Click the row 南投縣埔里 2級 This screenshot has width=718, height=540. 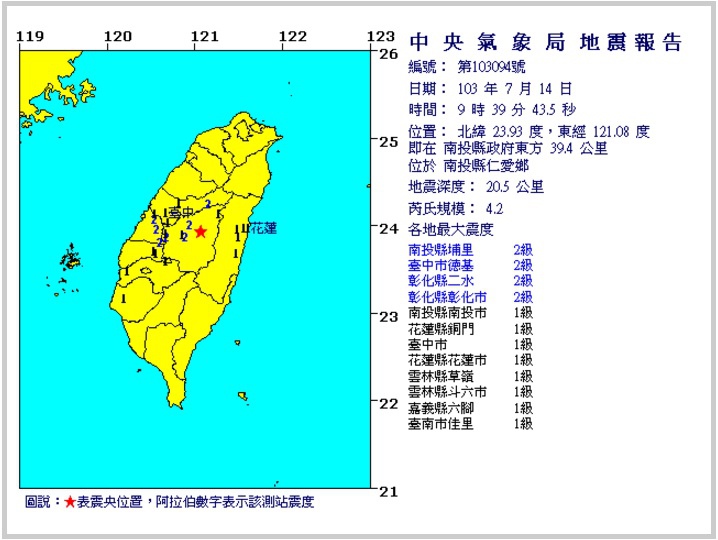470,250
